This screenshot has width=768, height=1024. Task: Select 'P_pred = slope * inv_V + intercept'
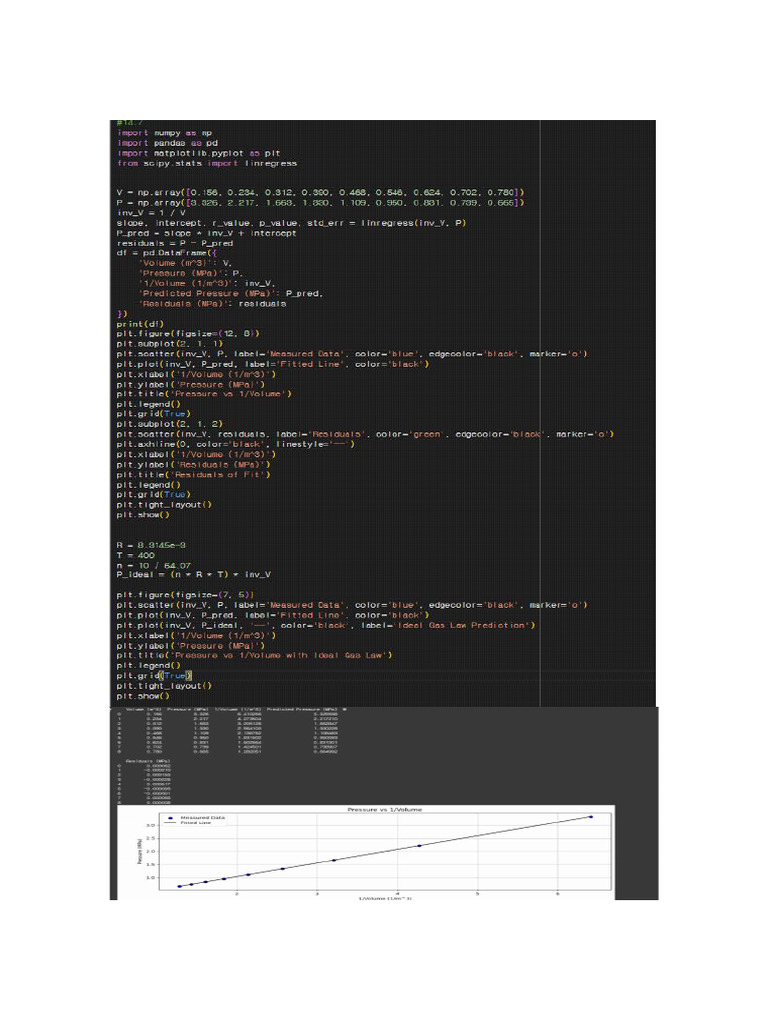tap(206, 233)
